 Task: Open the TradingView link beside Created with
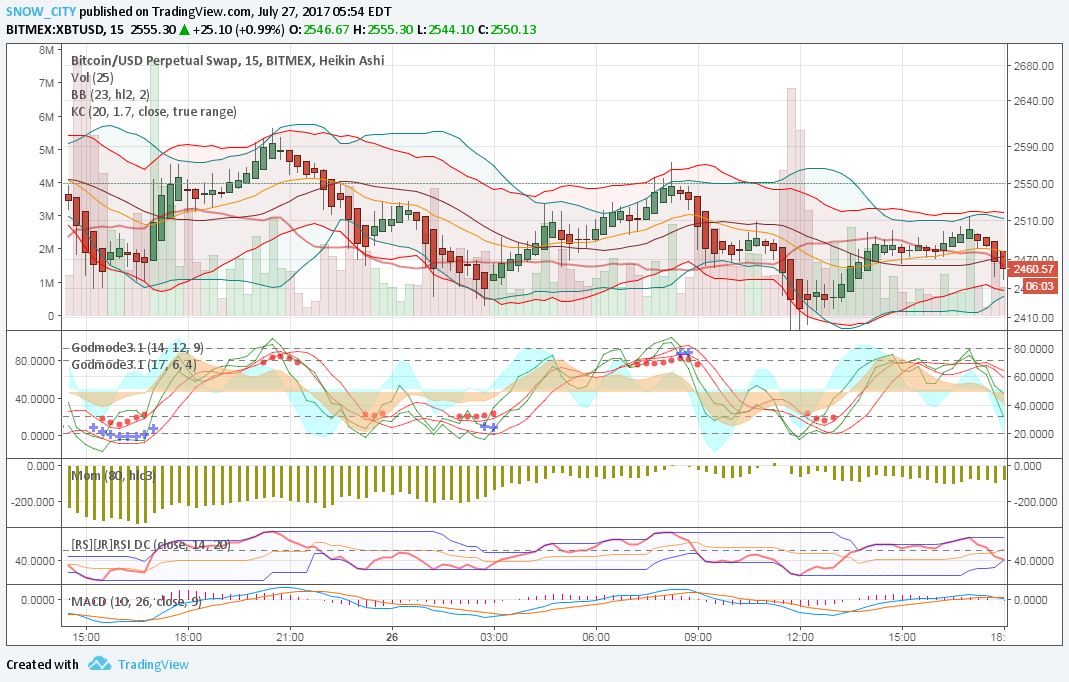point(153,664)
